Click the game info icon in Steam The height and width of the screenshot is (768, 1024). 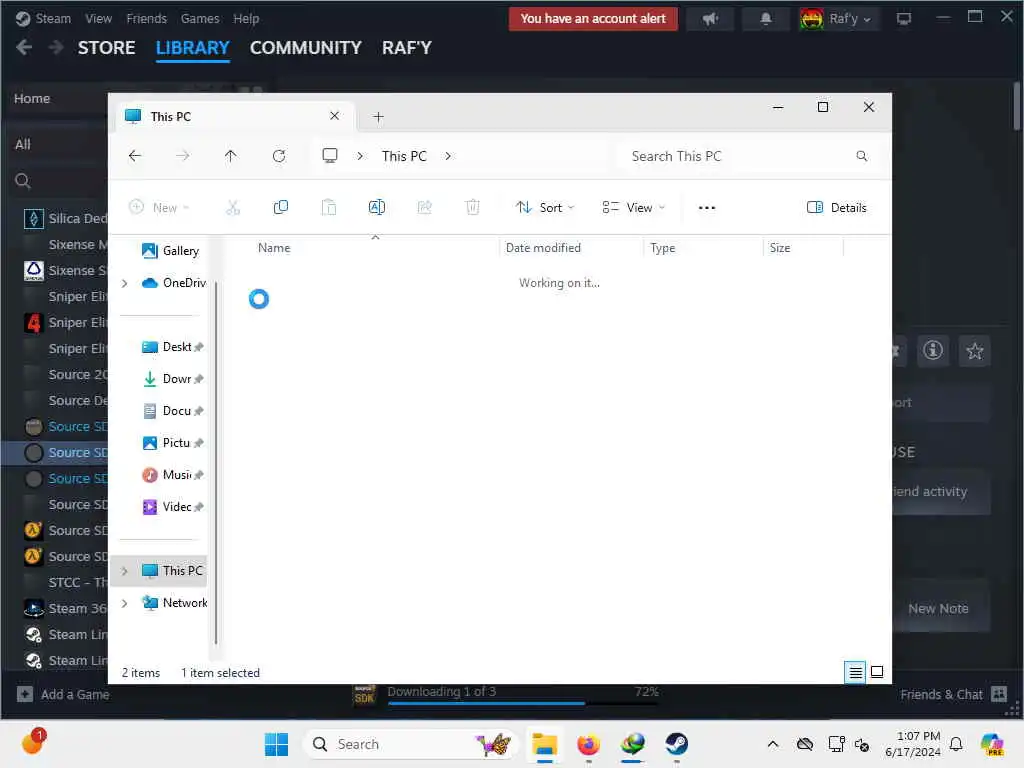(x=933, y=351)
